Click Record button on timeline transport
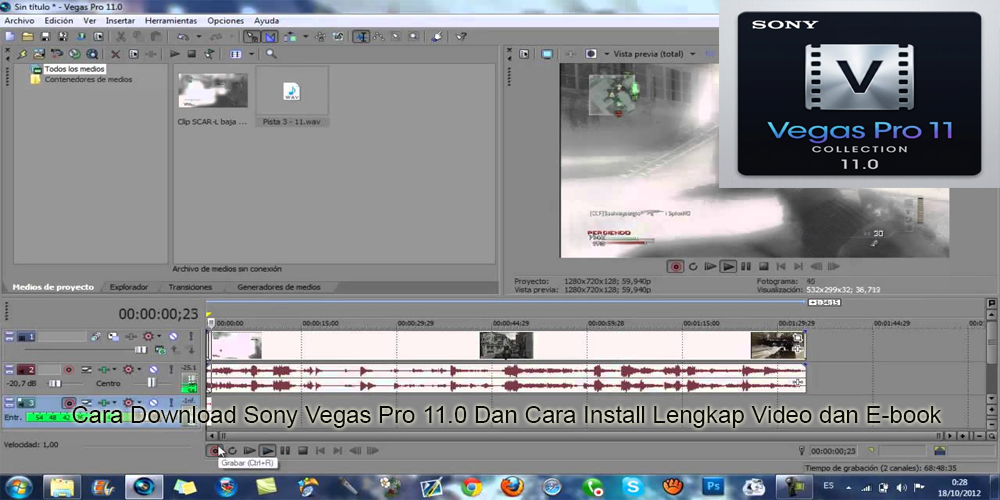The image size is (1000, 500). click(215, 451)
